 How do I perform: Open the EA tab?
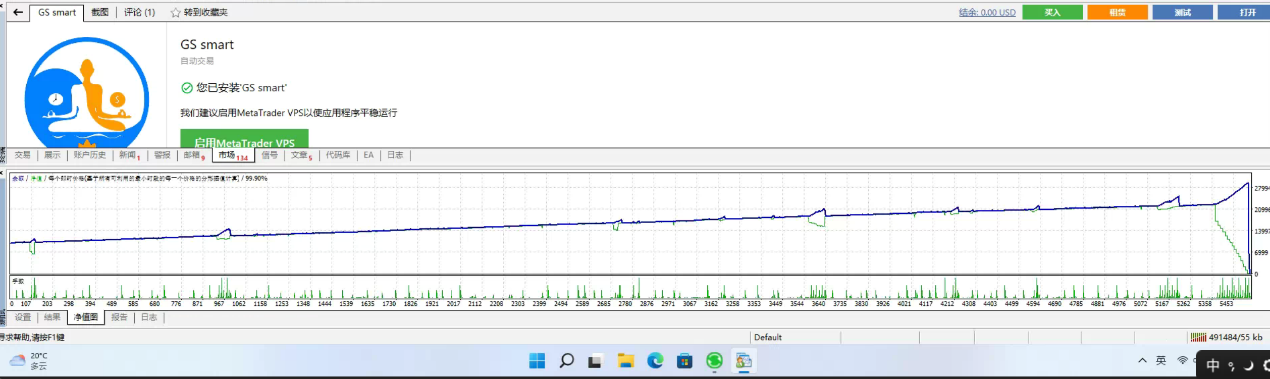(368, 155)
